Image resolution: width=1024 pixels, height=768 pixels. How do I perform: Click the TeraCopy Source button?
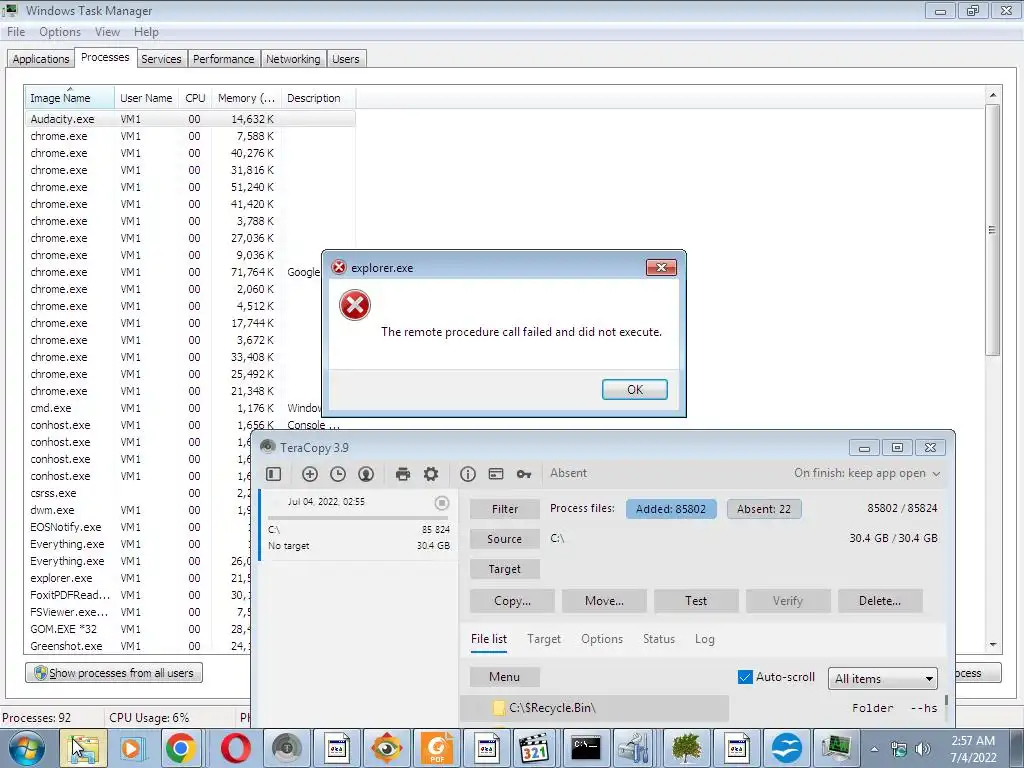(505, 539)
